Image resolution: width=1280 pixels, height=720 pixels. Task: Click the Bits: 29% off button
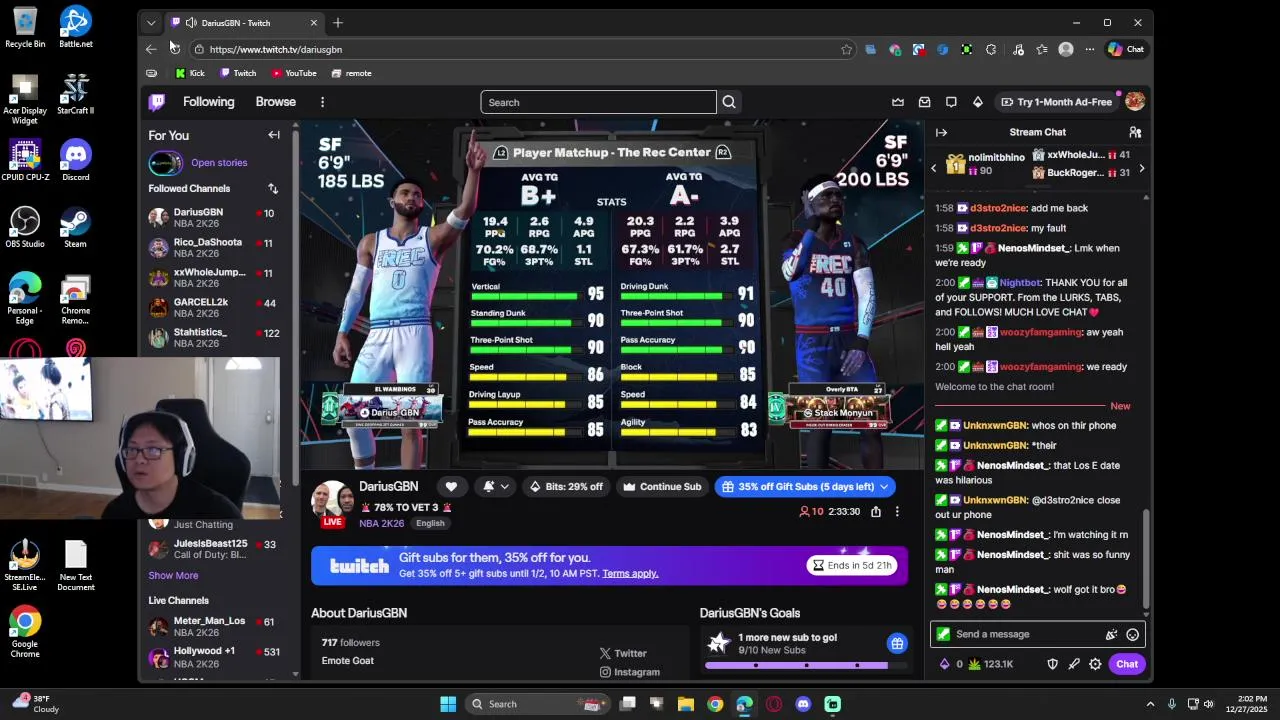tap(566, 487)
